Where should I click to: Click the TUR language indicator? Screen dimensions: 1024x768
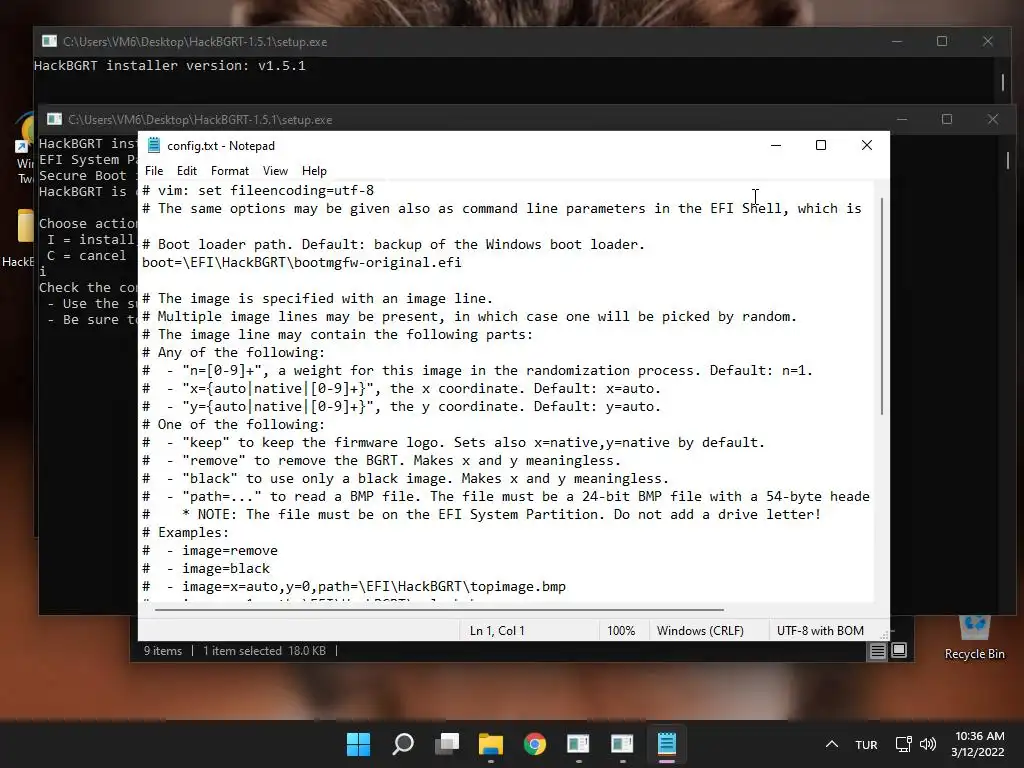point(866,744)
